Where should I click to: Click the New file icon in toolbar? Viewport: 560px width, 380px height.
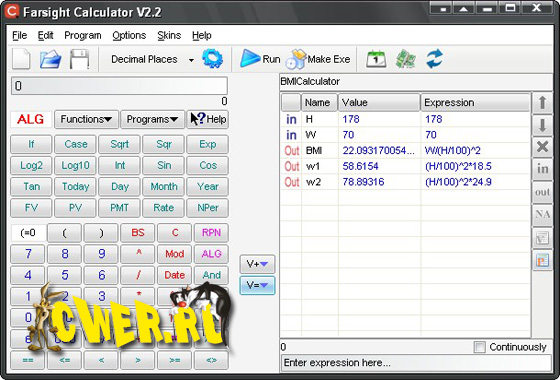21,59
